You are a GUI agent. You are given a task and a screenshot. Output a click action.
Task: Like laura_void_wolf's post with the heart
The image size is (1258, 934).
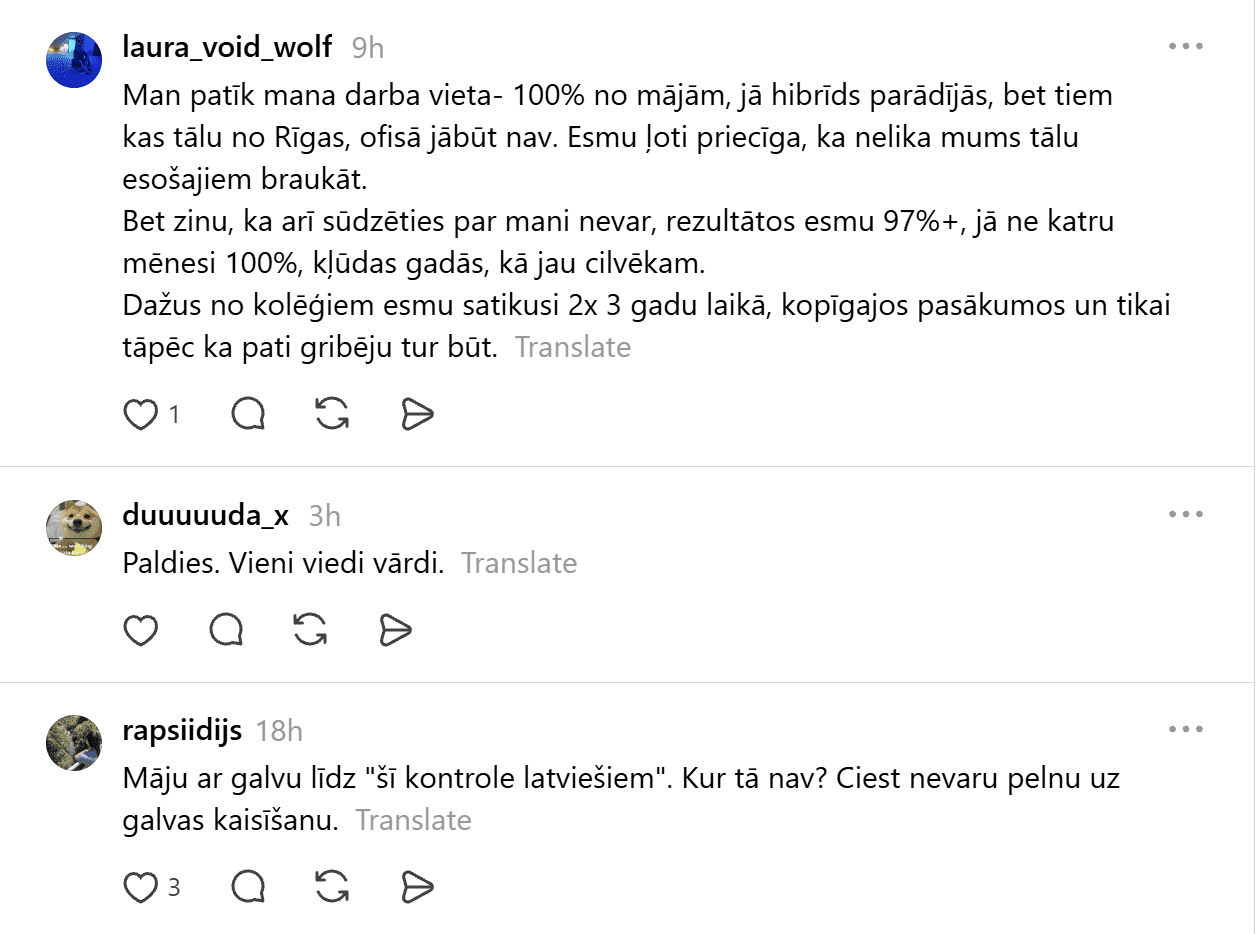pyautogui.click(x=141, y=414)
